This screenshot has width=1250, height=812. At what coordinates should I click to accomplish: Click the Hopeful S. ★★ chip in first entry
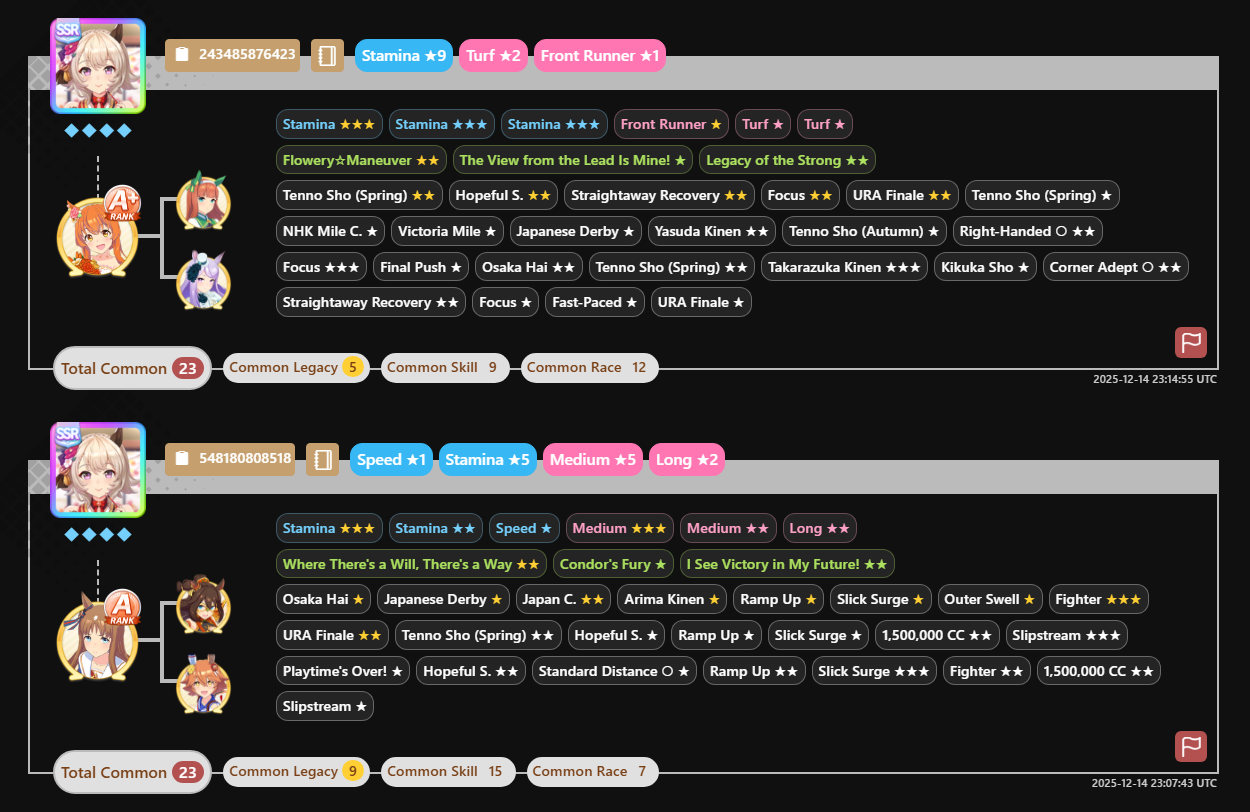click(x=503, y=195)
